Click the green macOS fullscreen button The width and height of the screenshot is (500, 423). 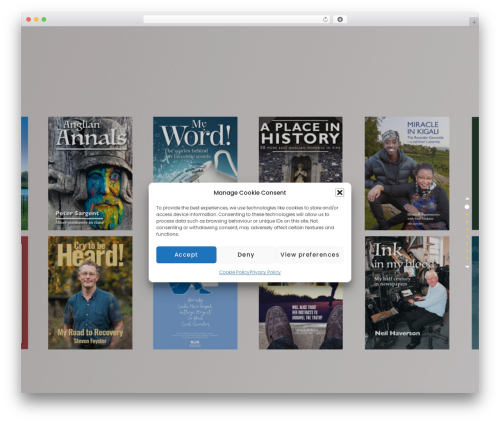pyautogui.click(x=44, y=19)
